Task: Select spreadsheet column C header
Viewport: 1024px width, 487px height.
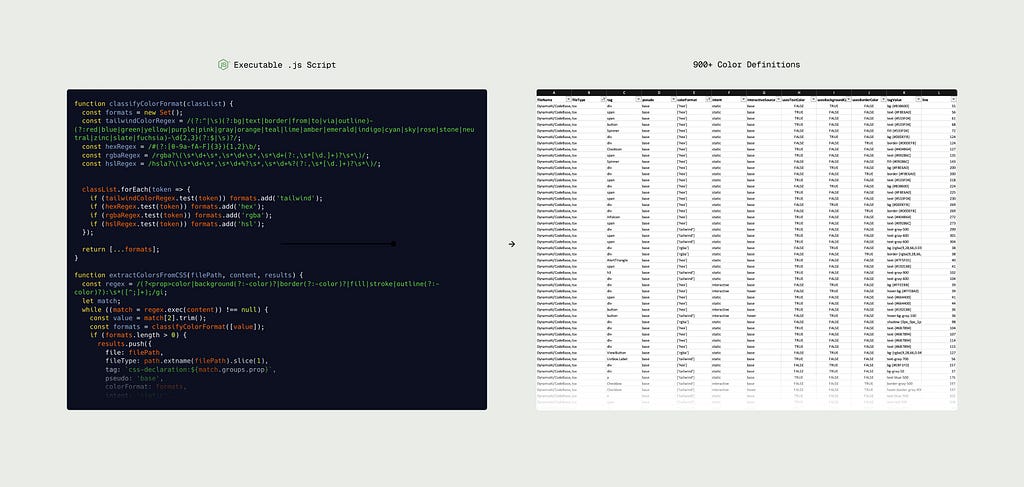Action: click(624, 93)
